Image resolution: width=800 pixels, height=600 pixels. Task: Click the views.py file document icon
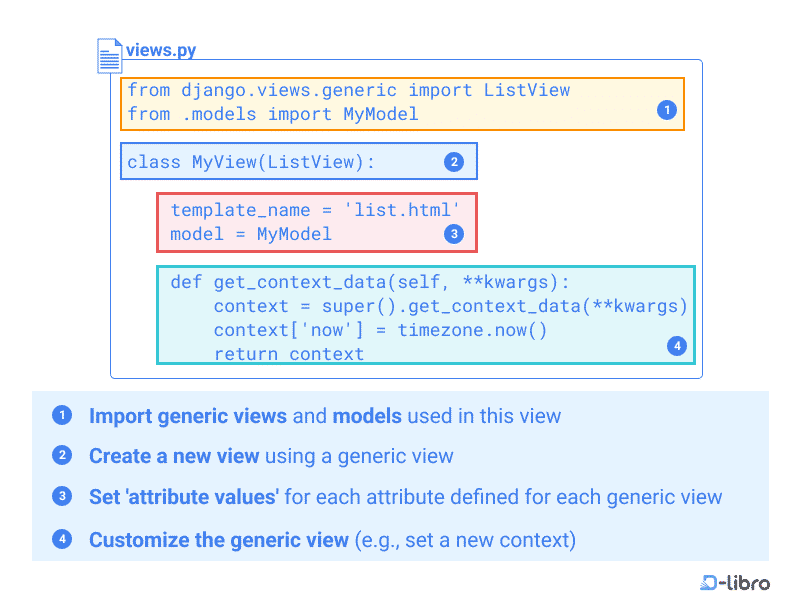[x=109, y=55]
